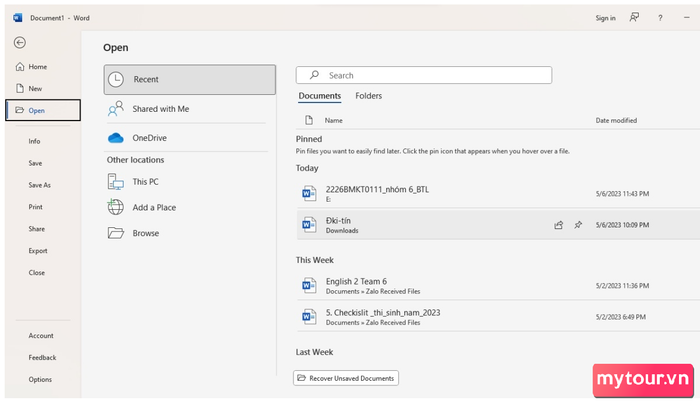Switch to the Folders tab

[x=368, y=96]
